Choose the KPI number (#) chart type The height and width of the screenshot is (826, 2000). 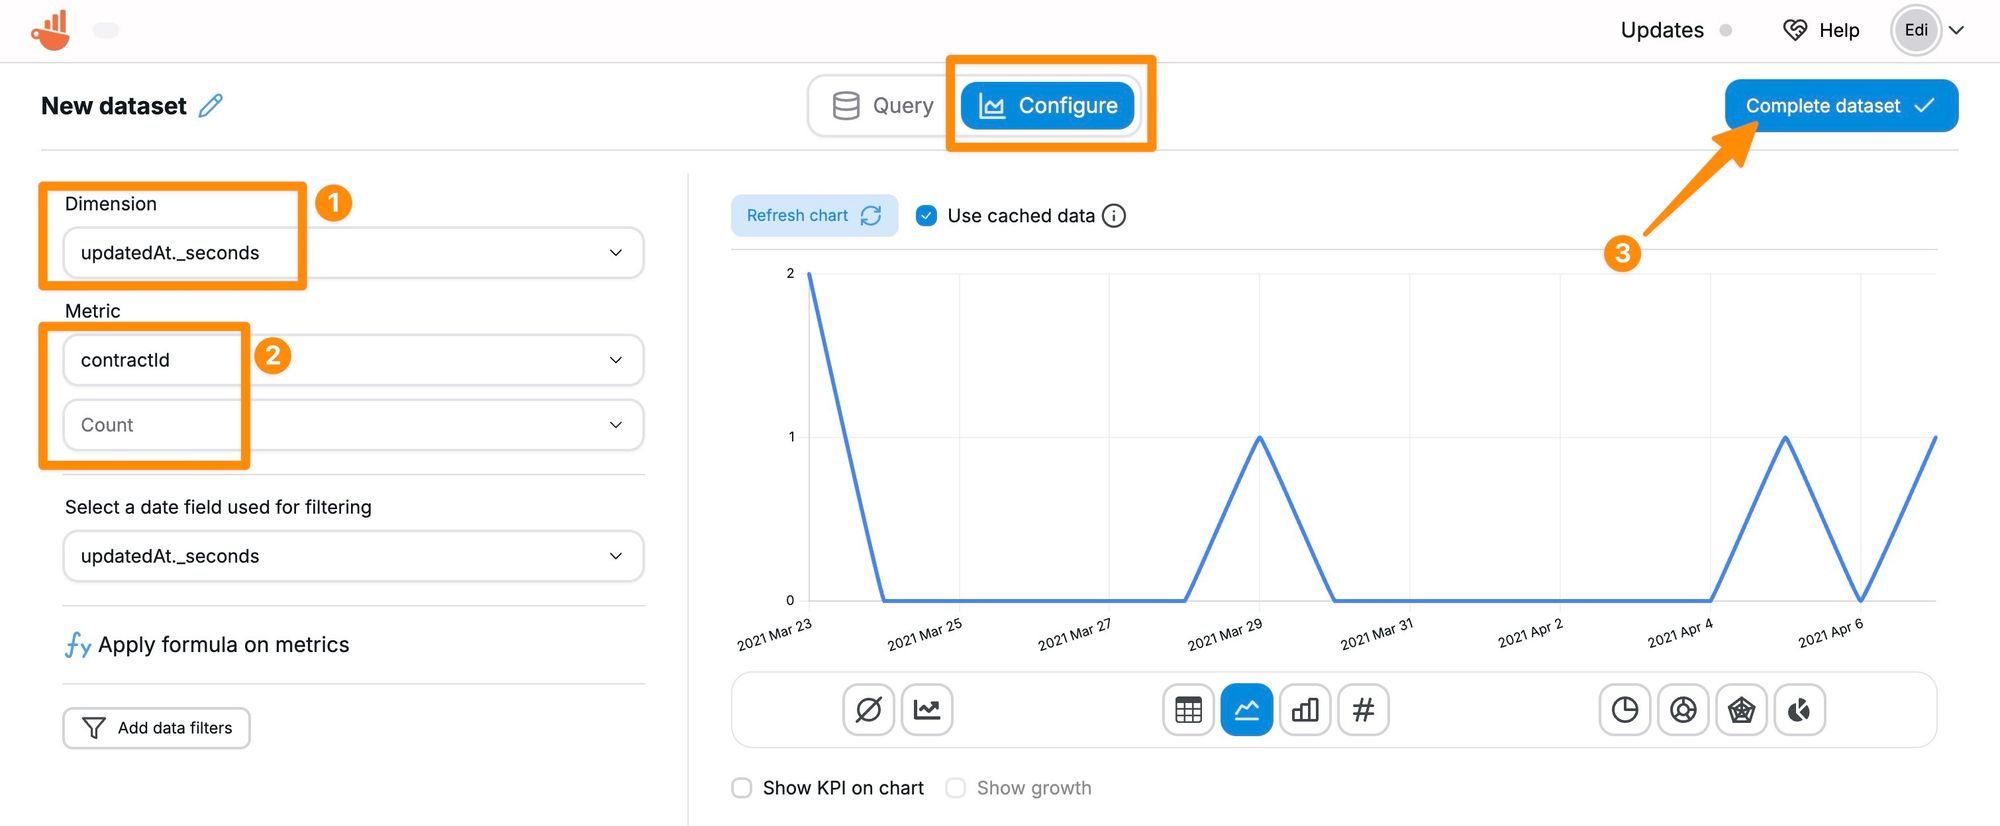coord(1363,710)
